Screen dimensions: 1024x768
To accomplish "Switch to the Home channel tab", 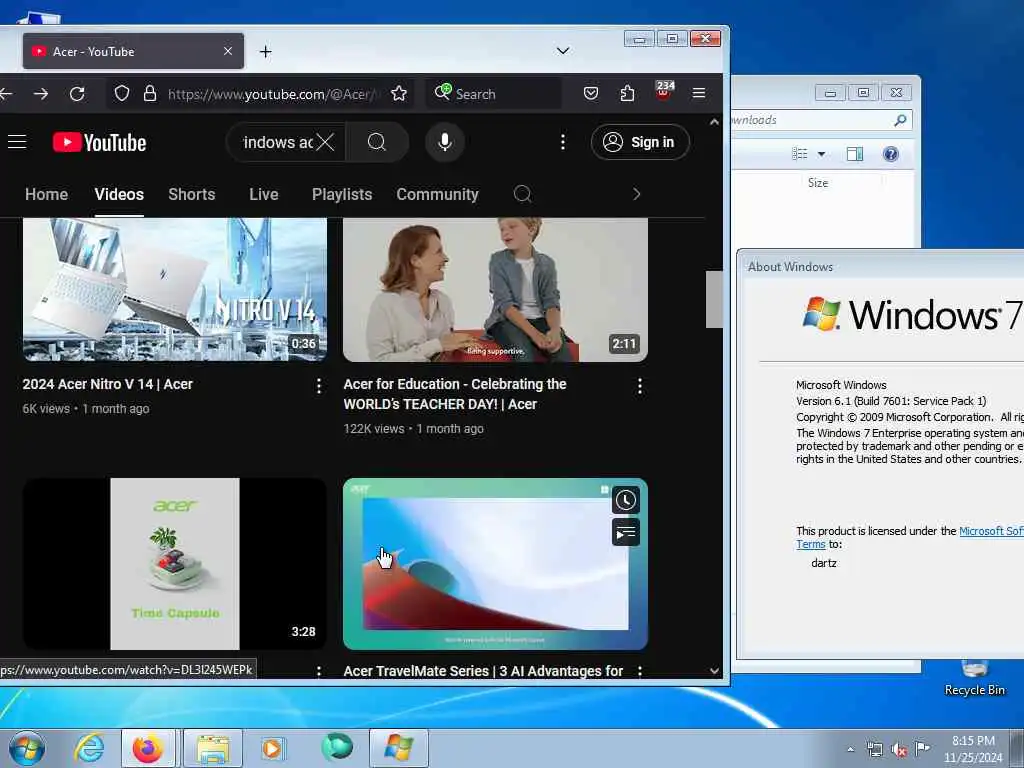I will (x=46, y=194).
